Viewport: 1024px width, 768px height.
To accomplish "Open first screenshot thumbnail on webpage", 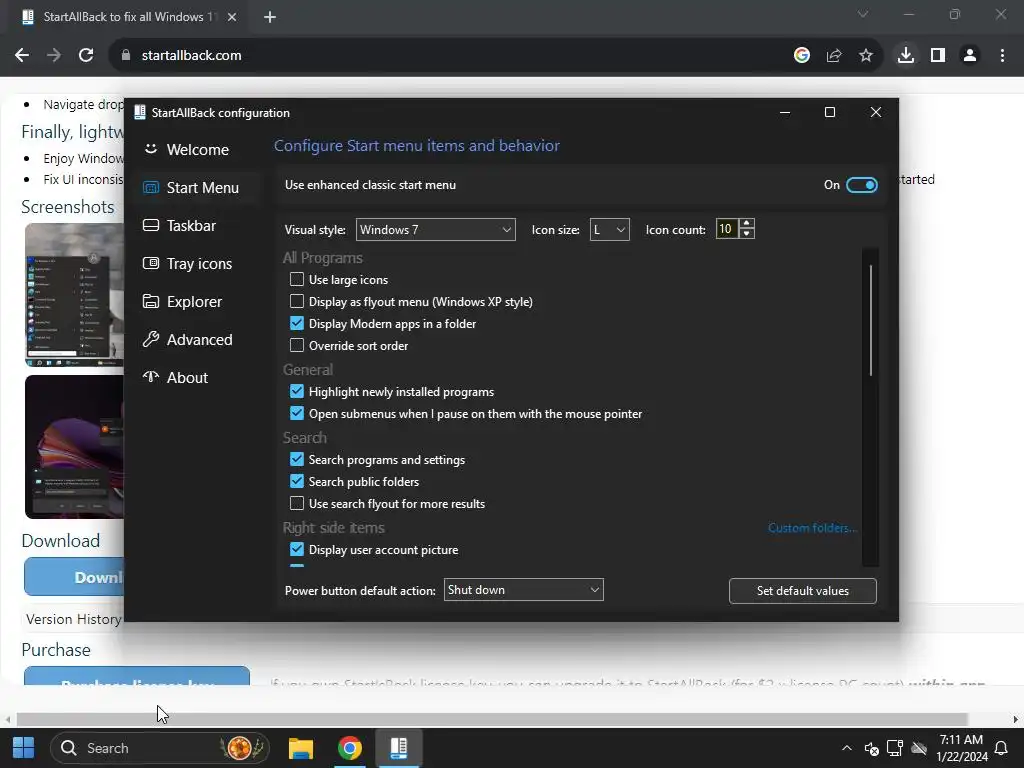I will 74,295.
